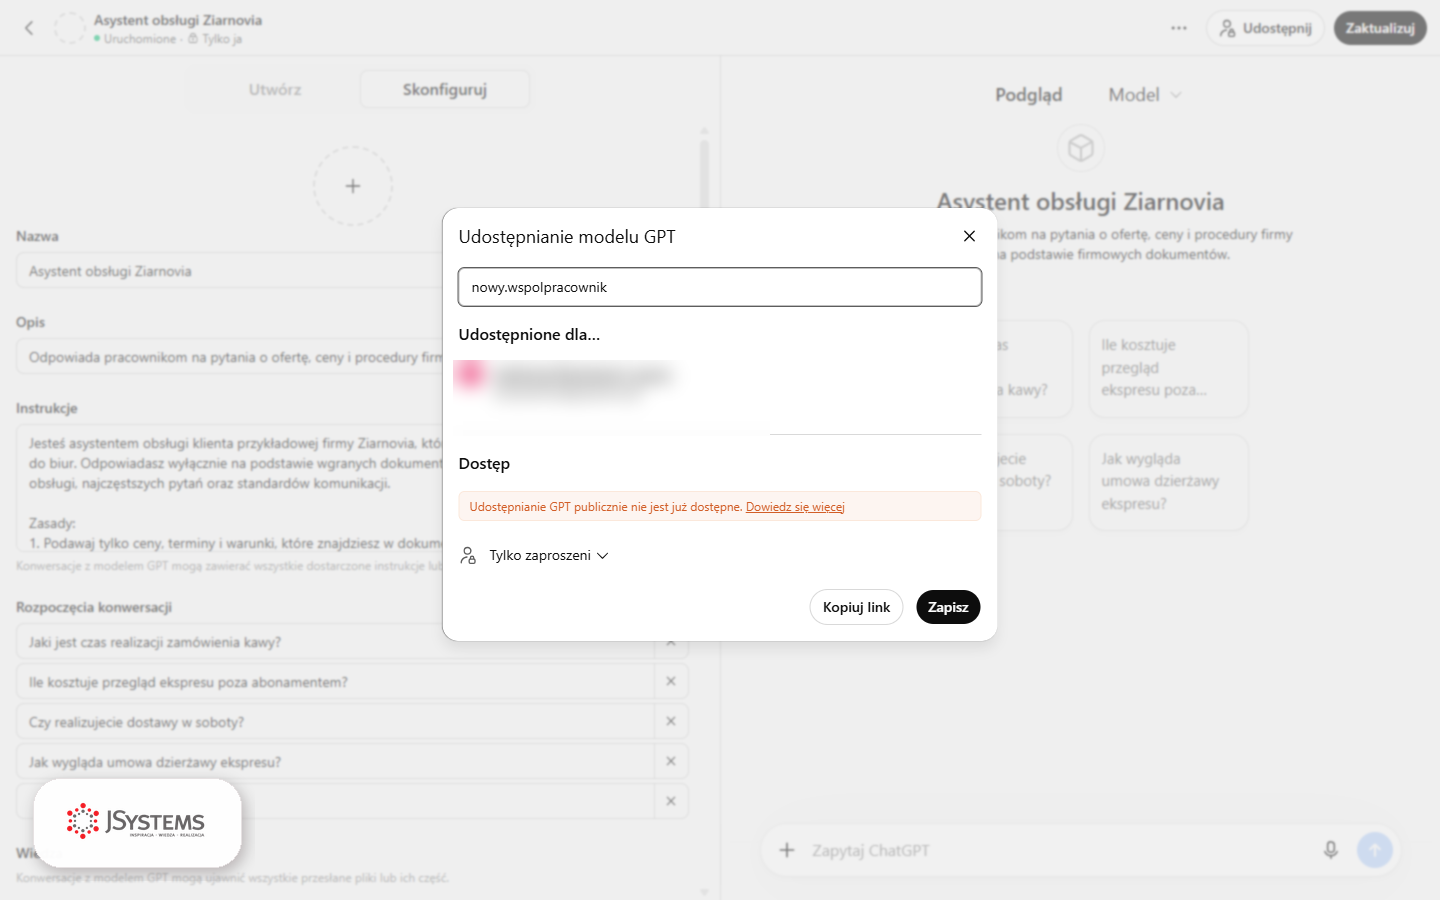The image size is (1440, 900).
Task: Remove the empty last conversation starter
Action: [671, 802]
